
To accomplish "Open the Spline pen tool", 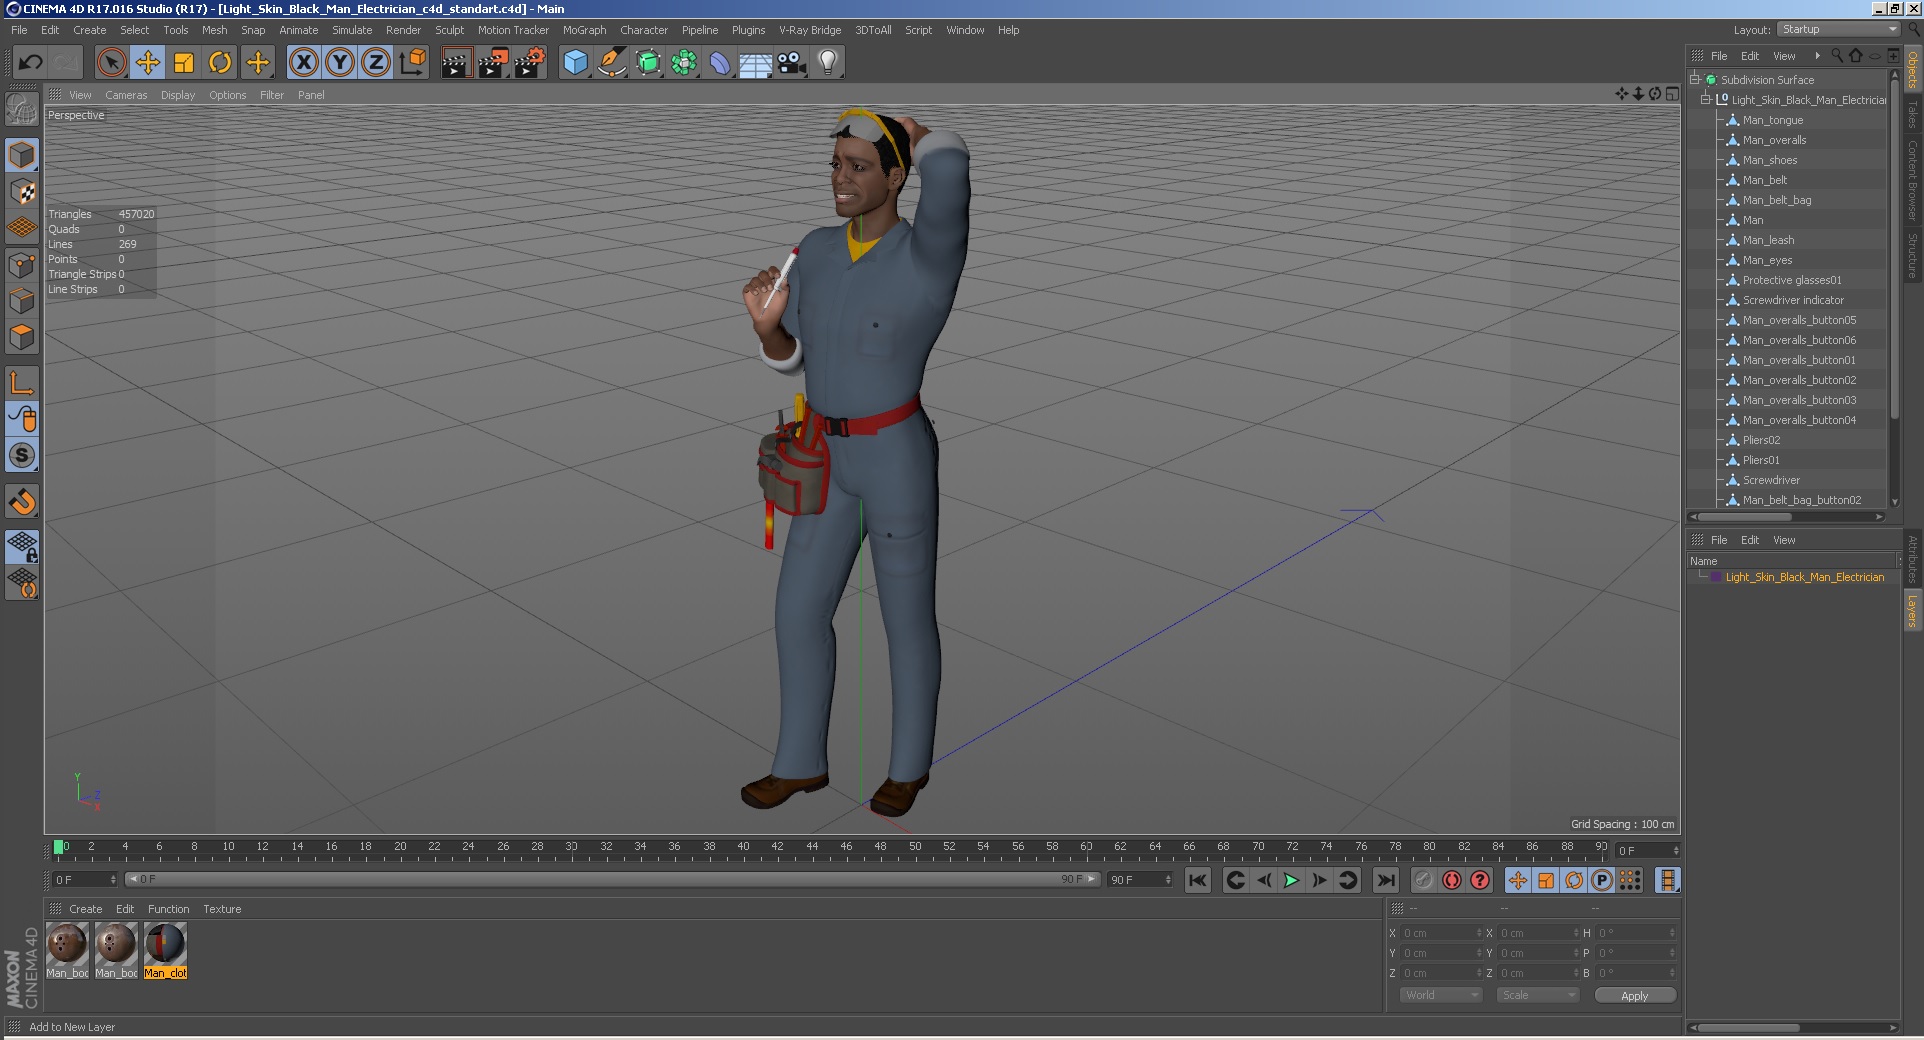I will coord(611,63).
